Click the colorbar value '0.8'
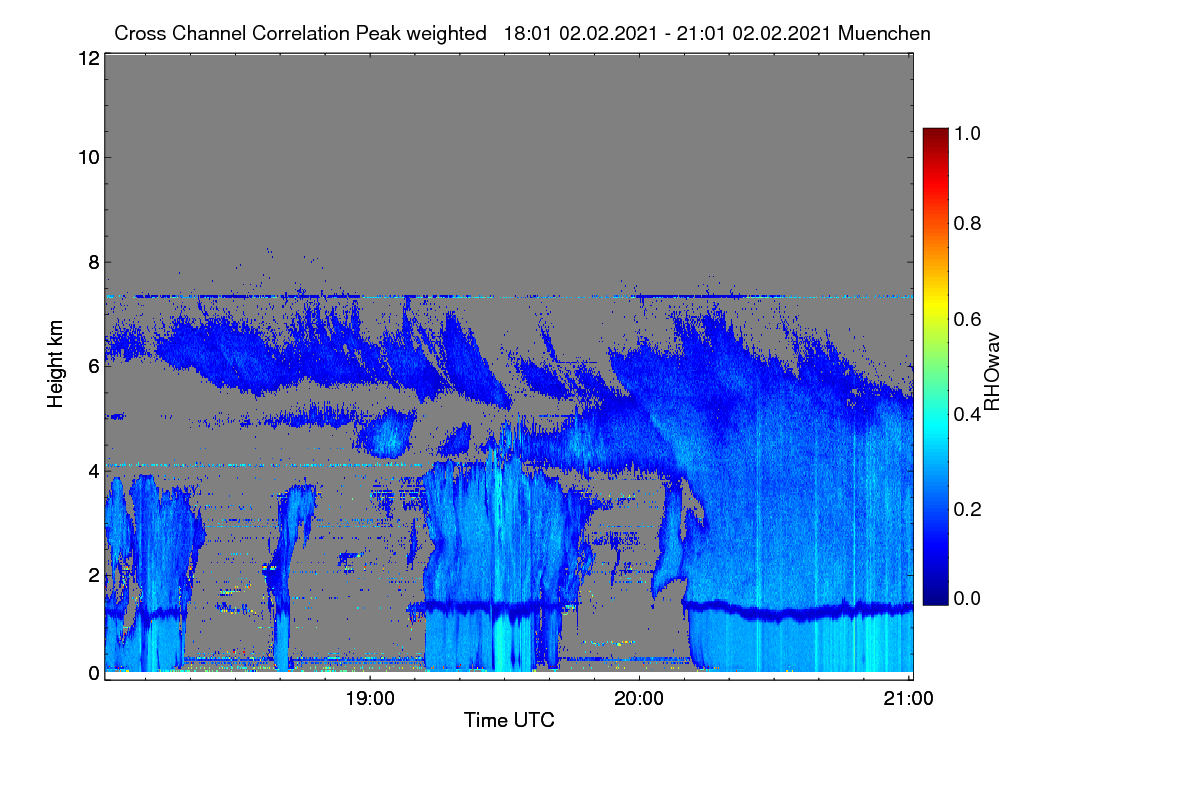 click(x=968, y=224)
